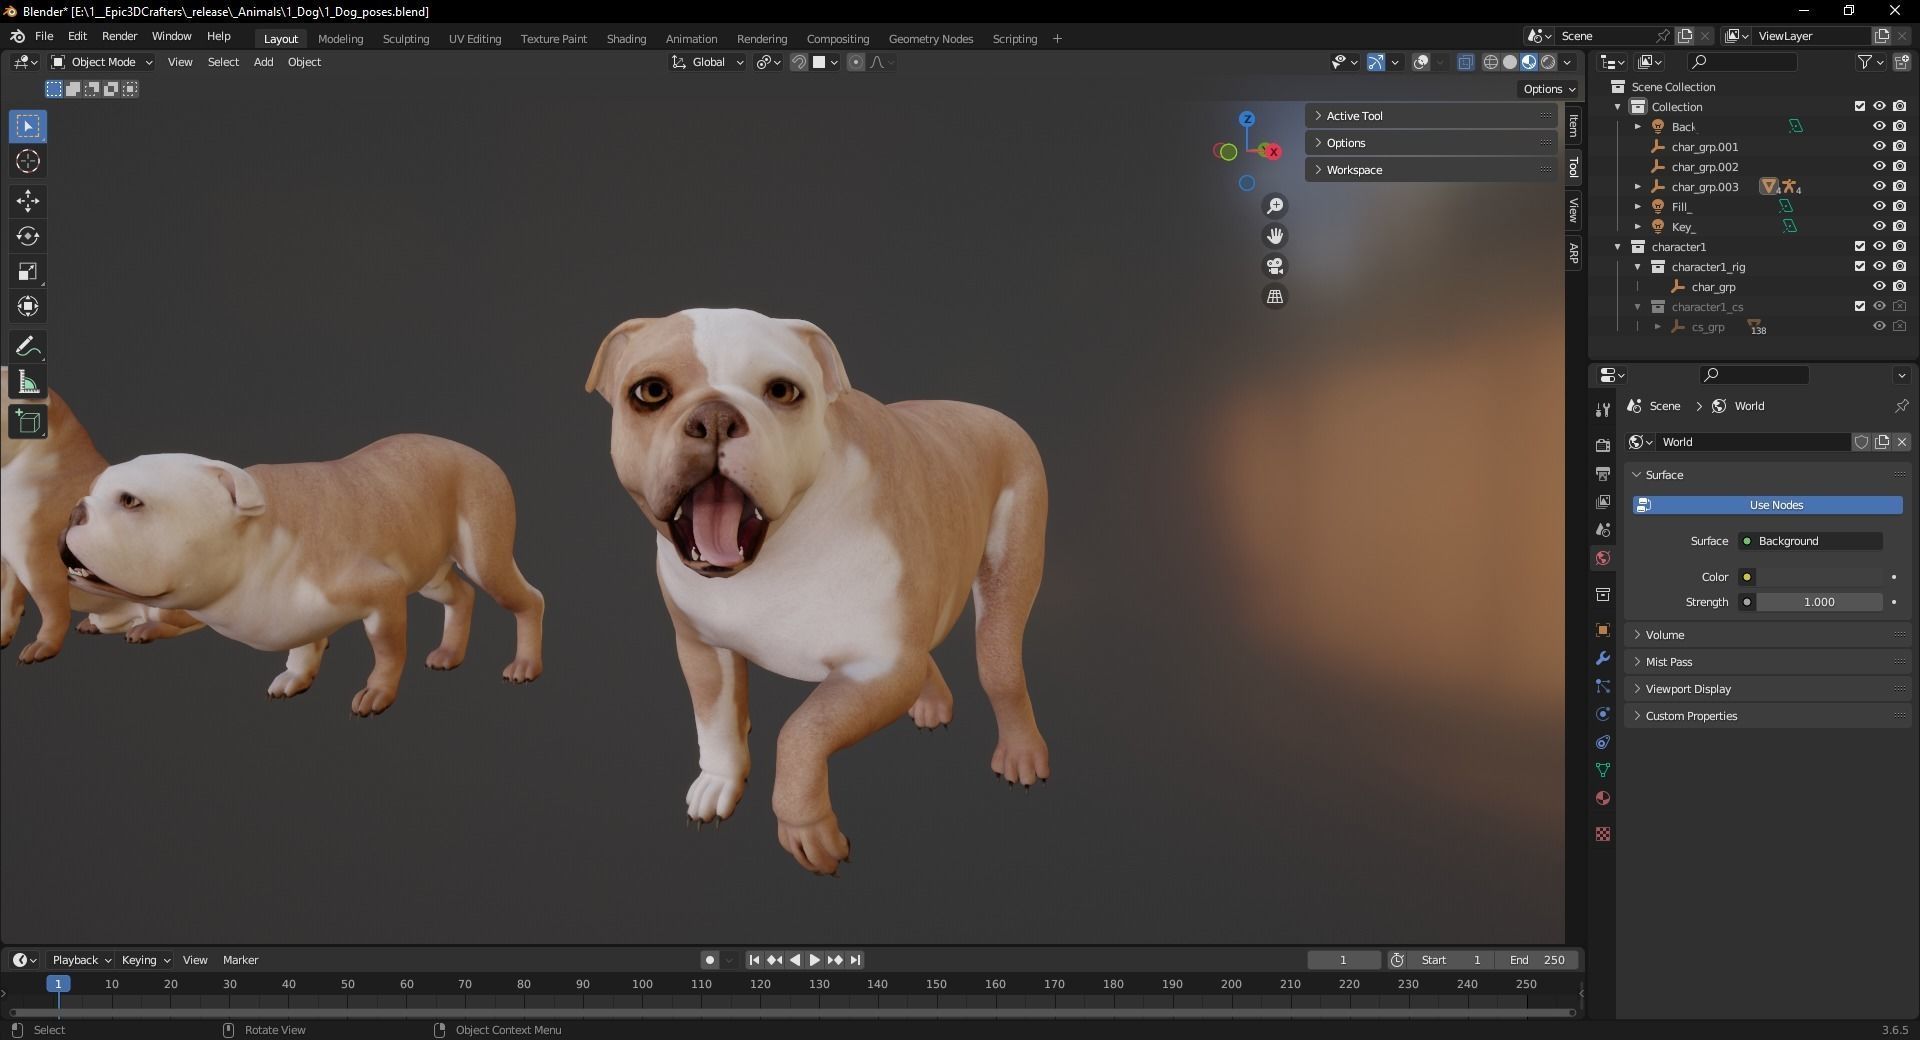Disable render camera for char_grp.003
Screen dimensions: 1920x1040
[x=1899, y=186]
